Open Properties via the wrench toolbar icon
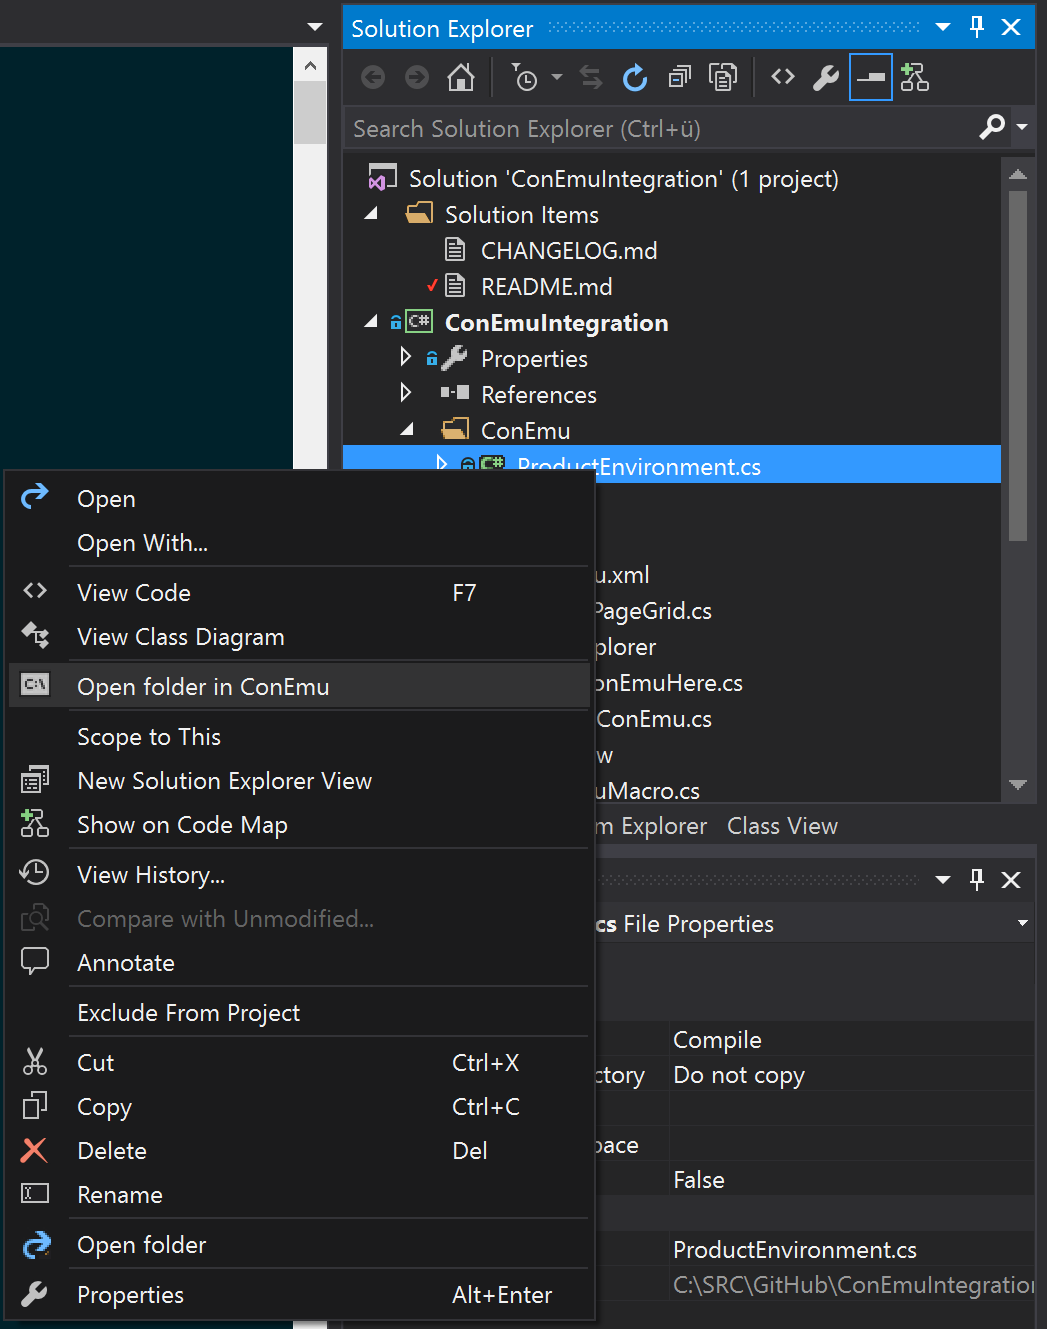 pos(826,77)
